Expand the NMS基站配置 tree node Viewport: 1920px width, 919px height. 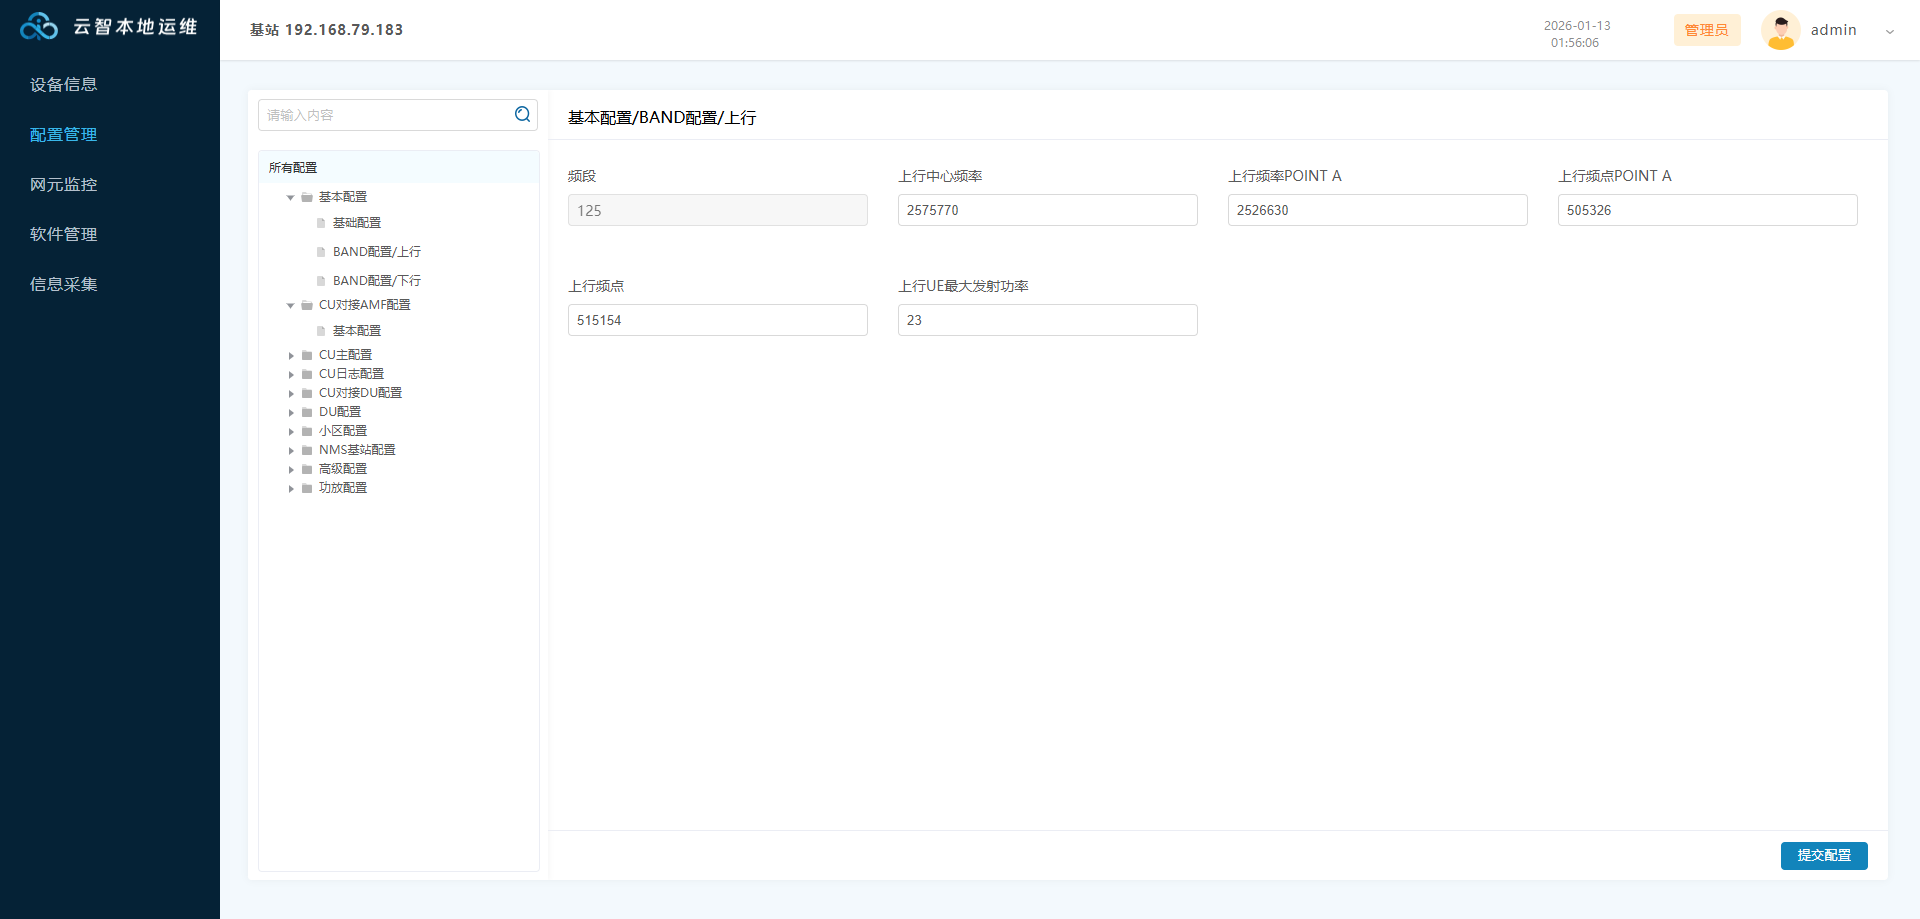click(x=291, y=451)
